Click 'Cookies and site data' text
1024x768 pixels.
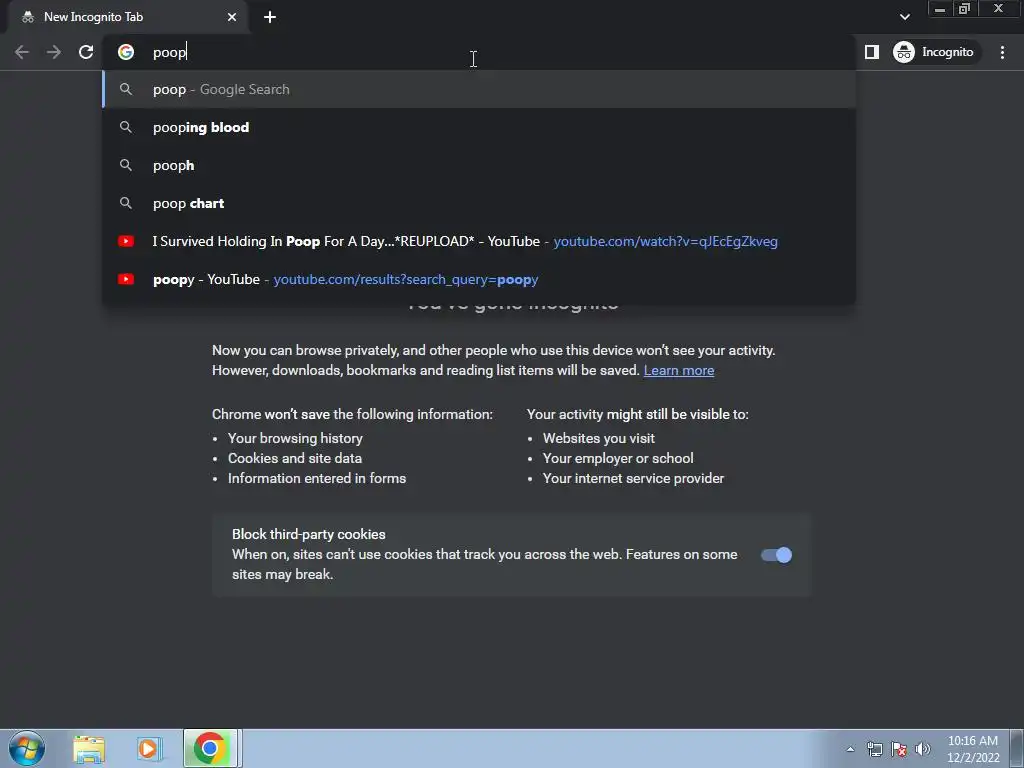pyautogui.click(x=295, y=458)
